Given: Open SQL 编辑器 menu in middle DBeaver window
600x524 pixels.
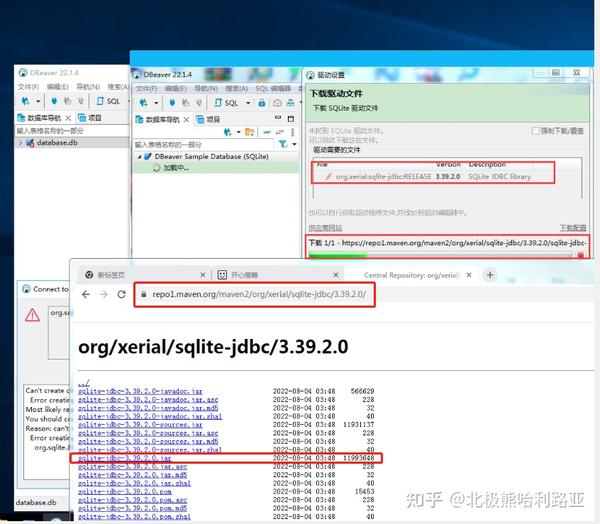Looking at the screenshot, I should point(273,89).
